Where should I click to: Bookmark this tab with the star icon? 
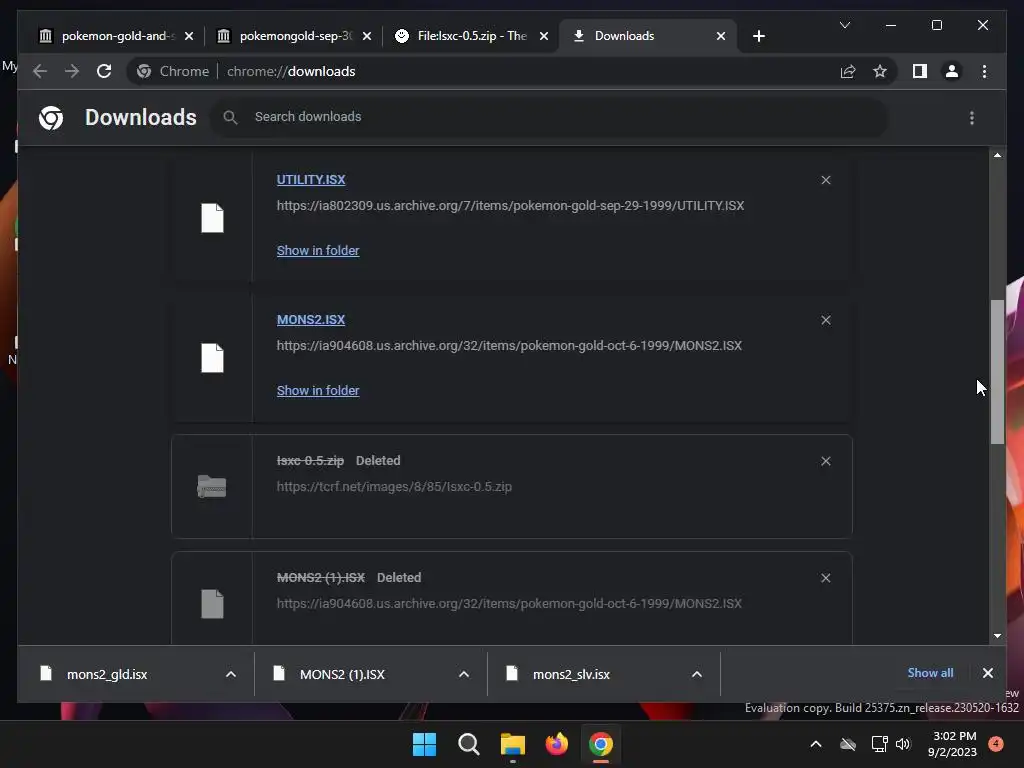(880, 71)
